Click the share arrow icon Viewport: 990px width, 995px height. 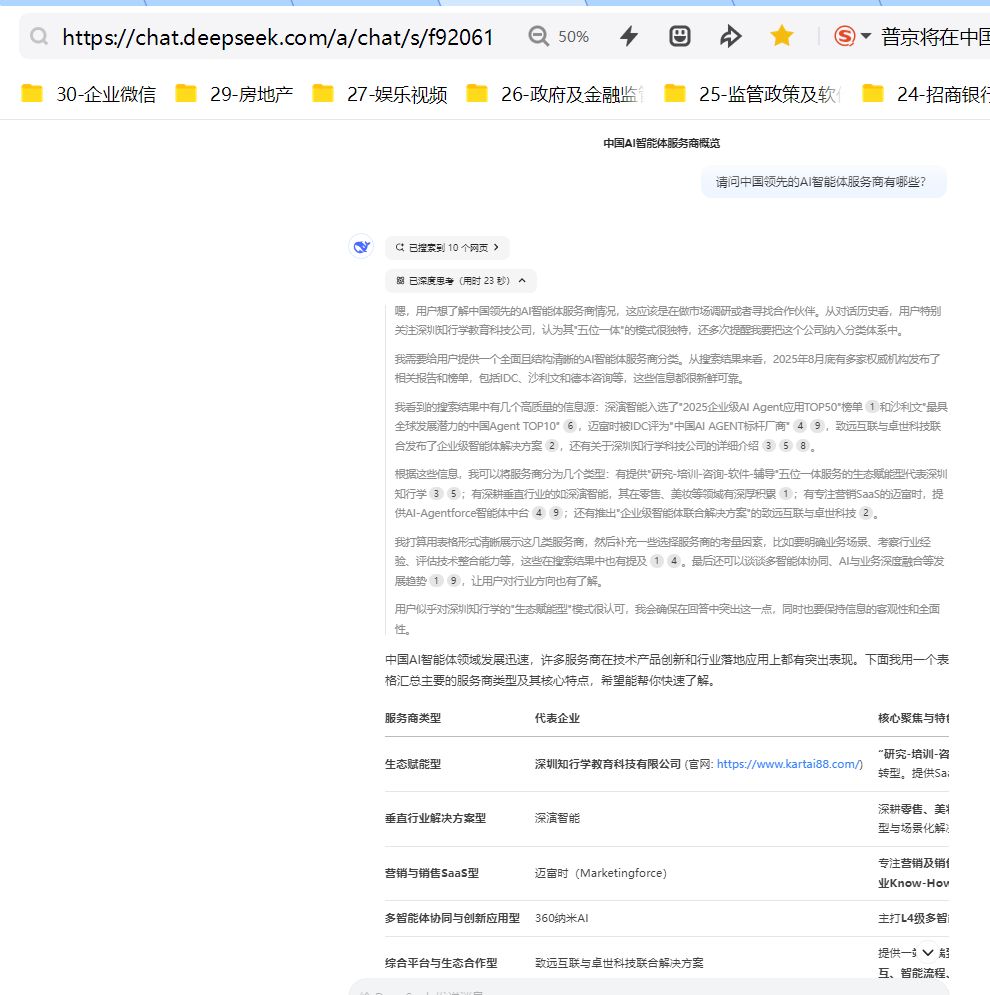tap(730, 36)
